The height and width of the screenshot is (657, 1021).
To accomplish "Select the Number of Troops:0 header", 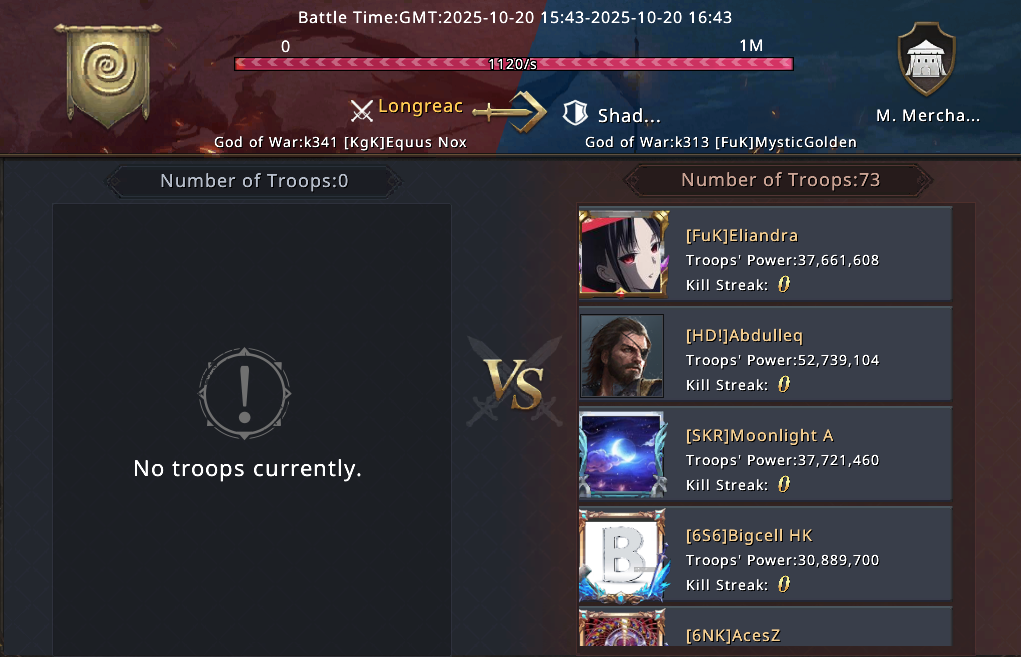I will click(254, 181).
